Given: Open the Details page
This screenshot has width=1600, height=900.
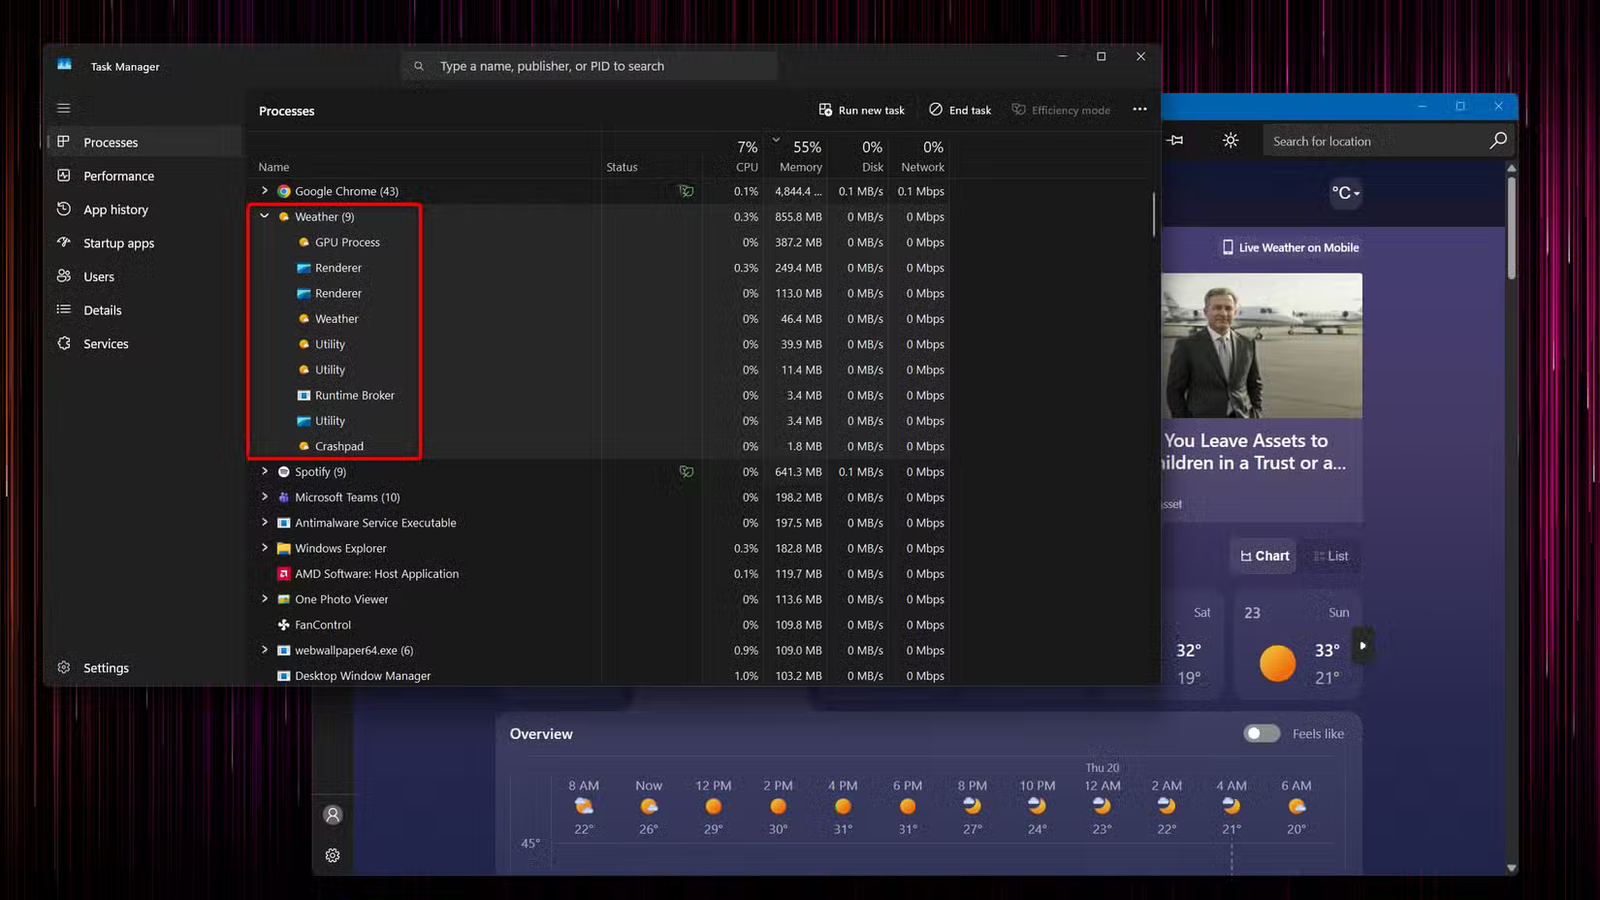Looking at the screenshot, I should [145, 310].
